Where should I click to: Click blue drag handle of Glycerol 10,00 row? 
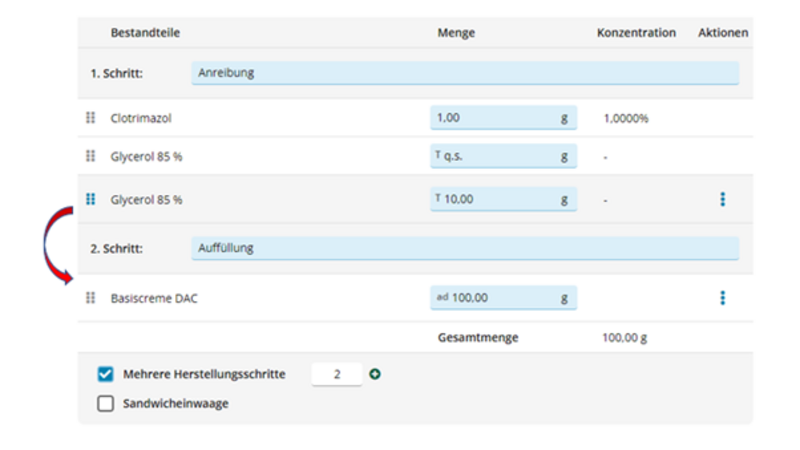pyautogui.click(x=90, y=199)
